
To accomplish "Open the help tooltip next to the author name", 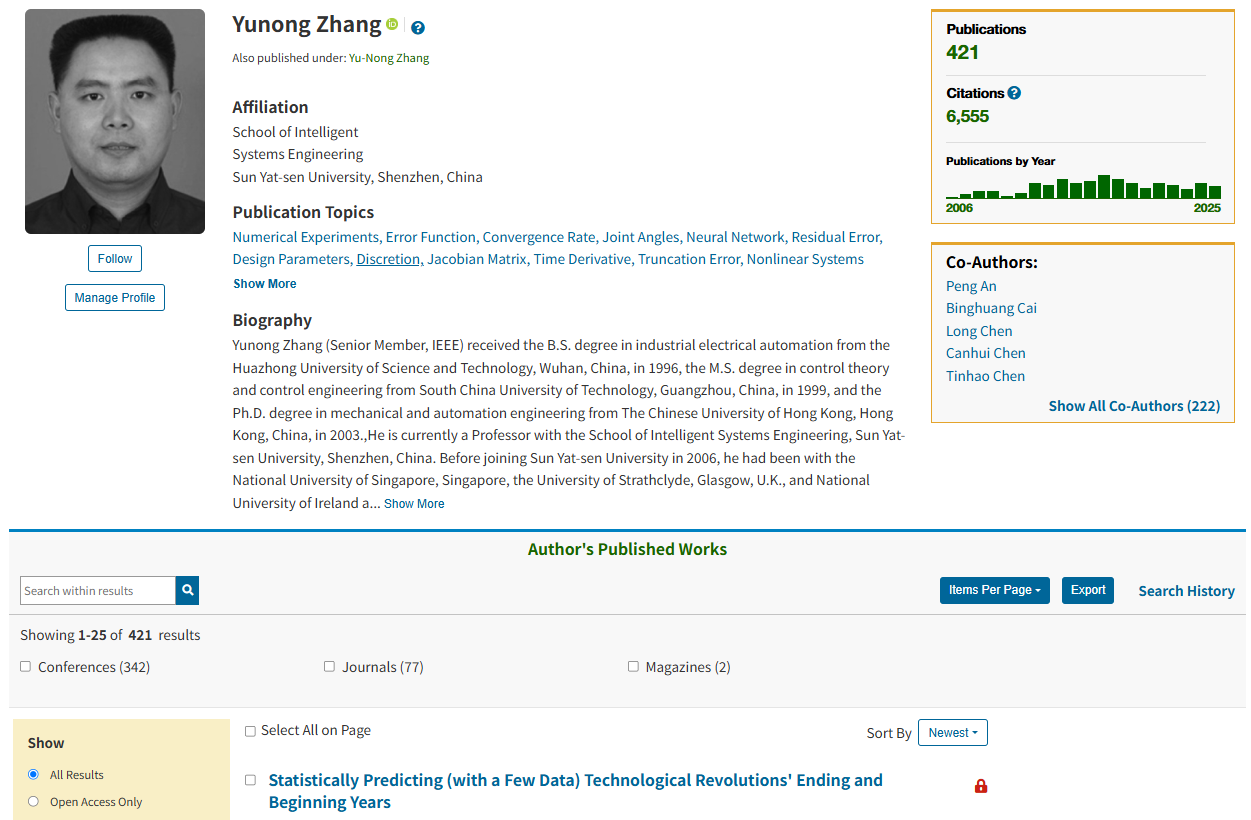I will click(x=417, y=27).
